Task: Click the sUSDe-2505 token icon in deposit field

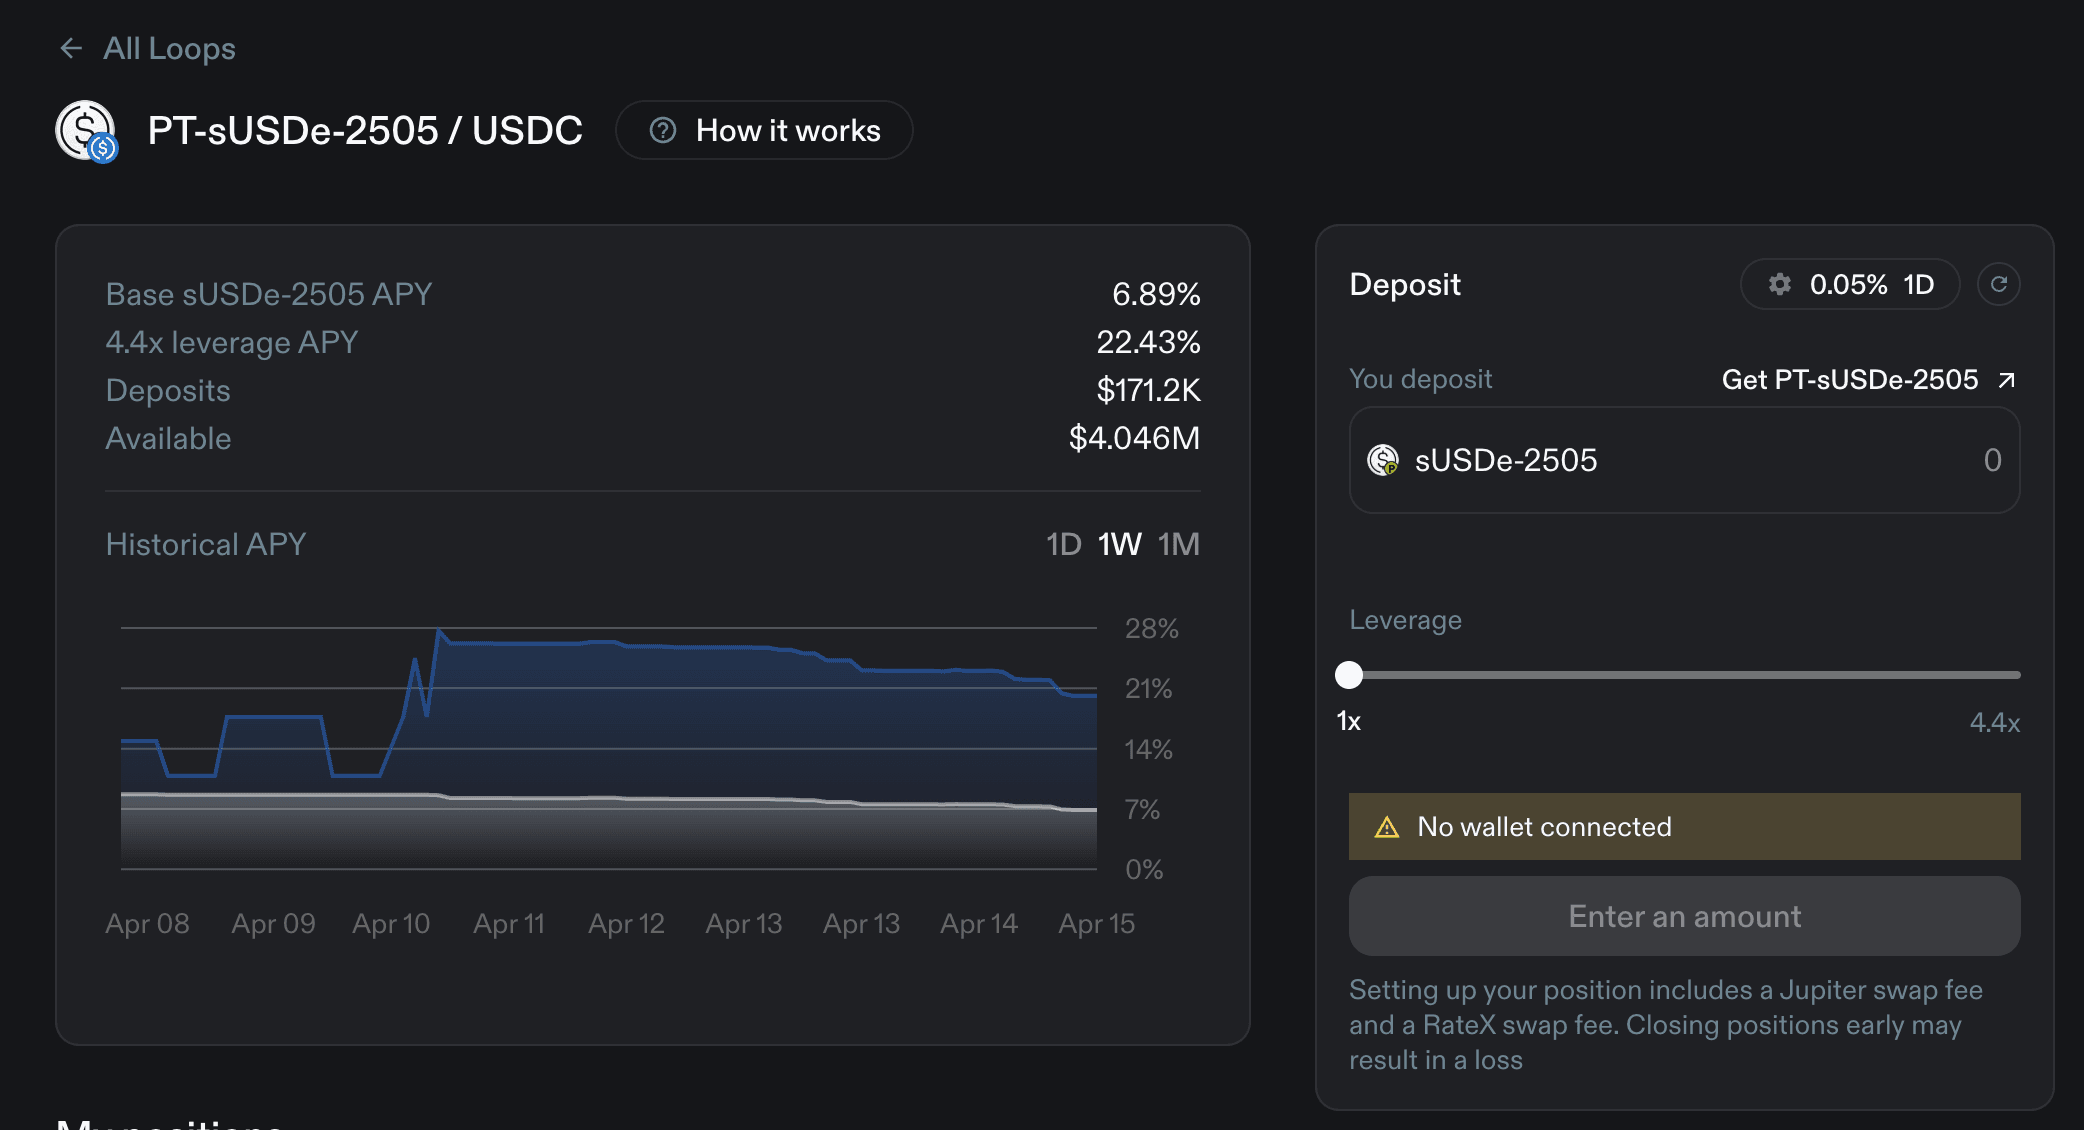Action: point(1383,460)
